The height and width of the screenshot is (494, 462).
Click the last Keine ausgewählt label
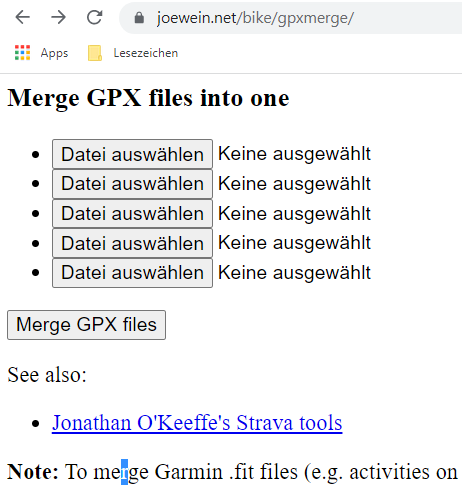tap(294, 273)
